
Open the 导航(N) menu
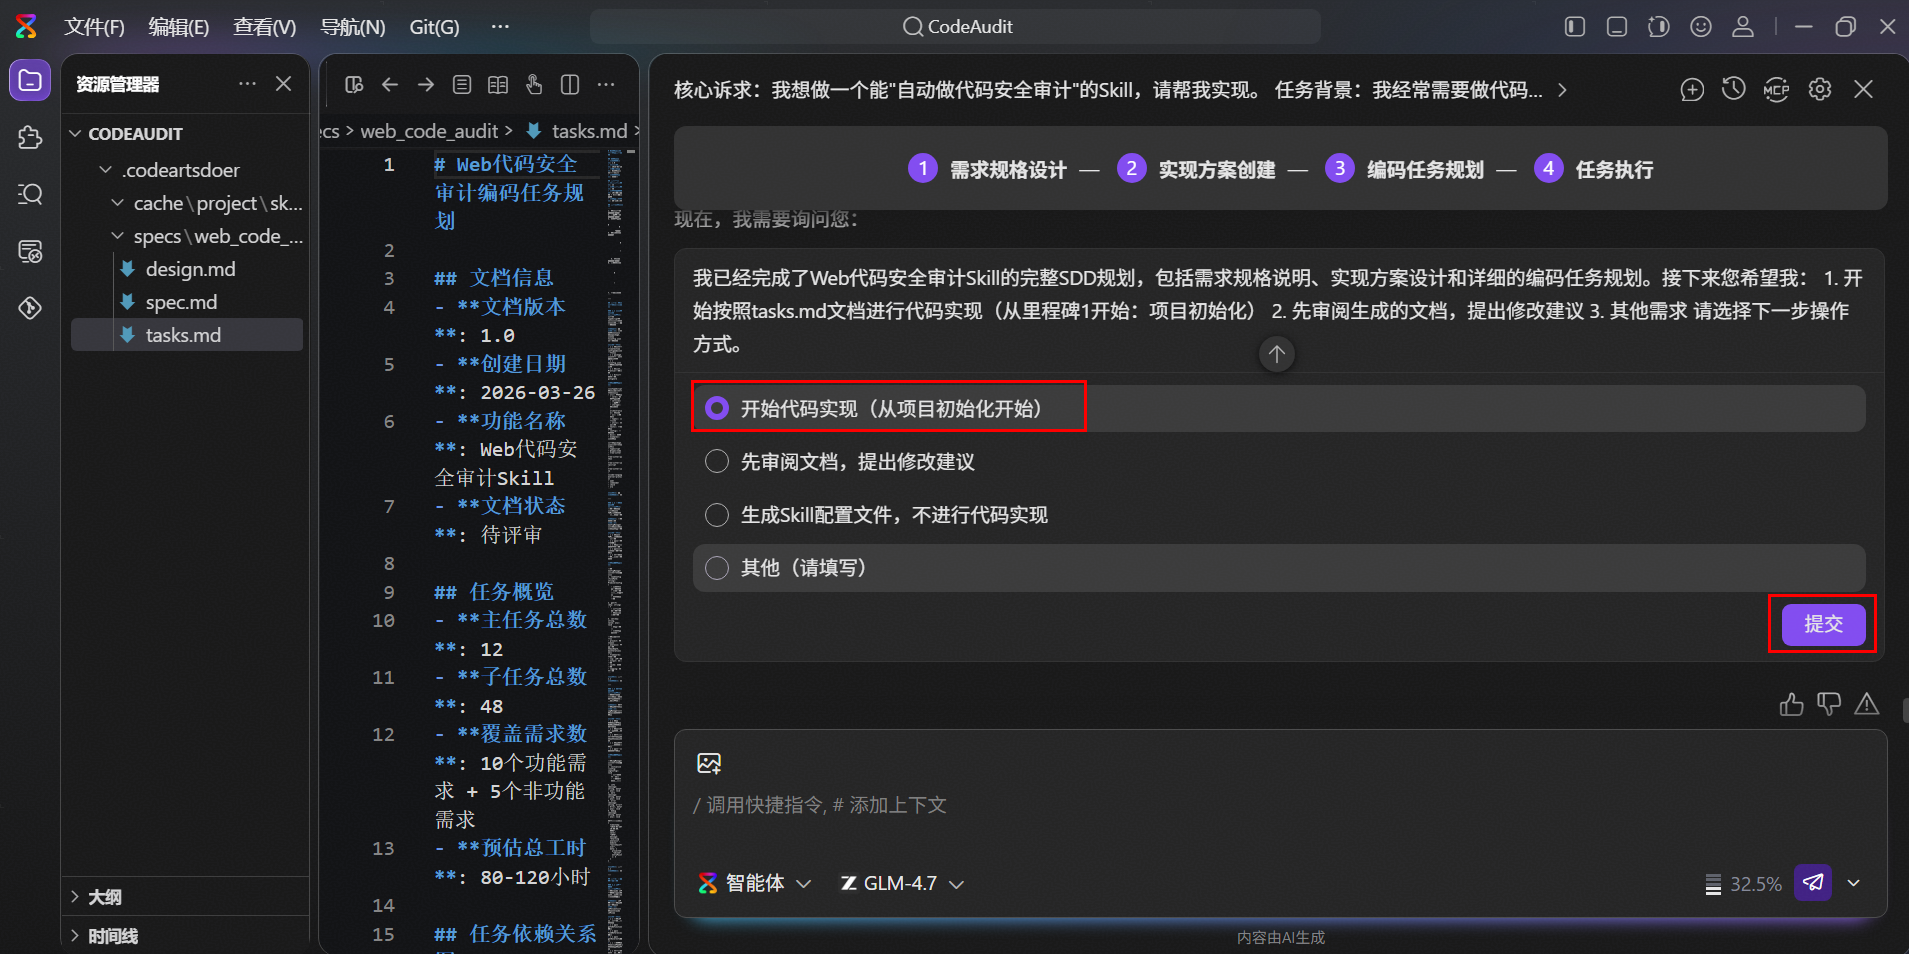pos(353,27)
